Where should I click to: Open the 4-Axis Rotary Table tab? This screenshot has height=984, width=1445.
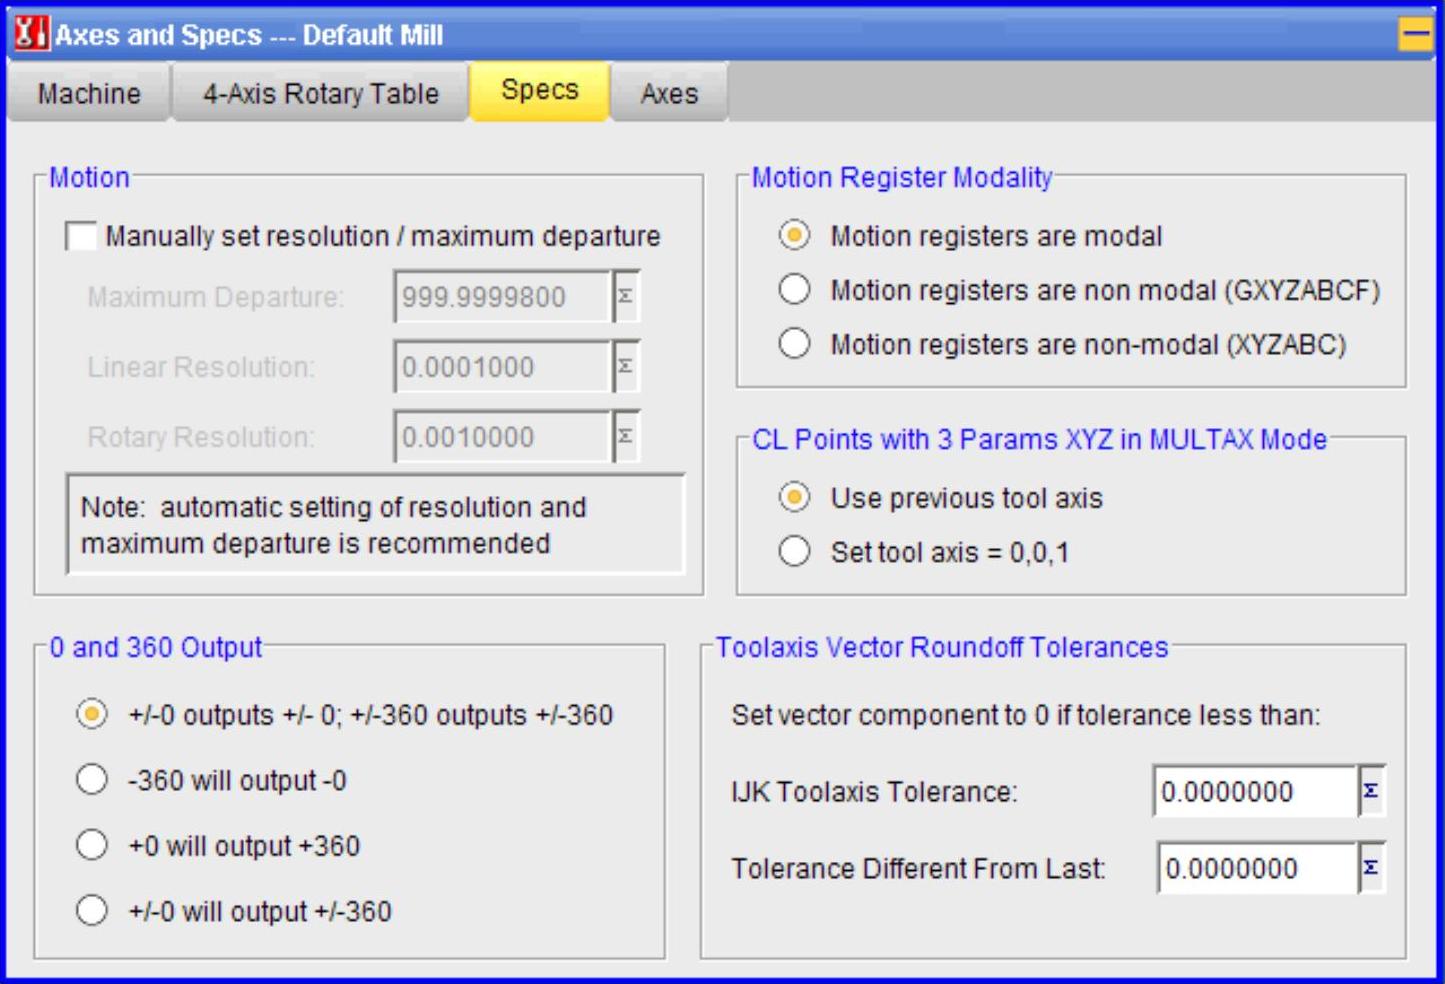(320, 94)
